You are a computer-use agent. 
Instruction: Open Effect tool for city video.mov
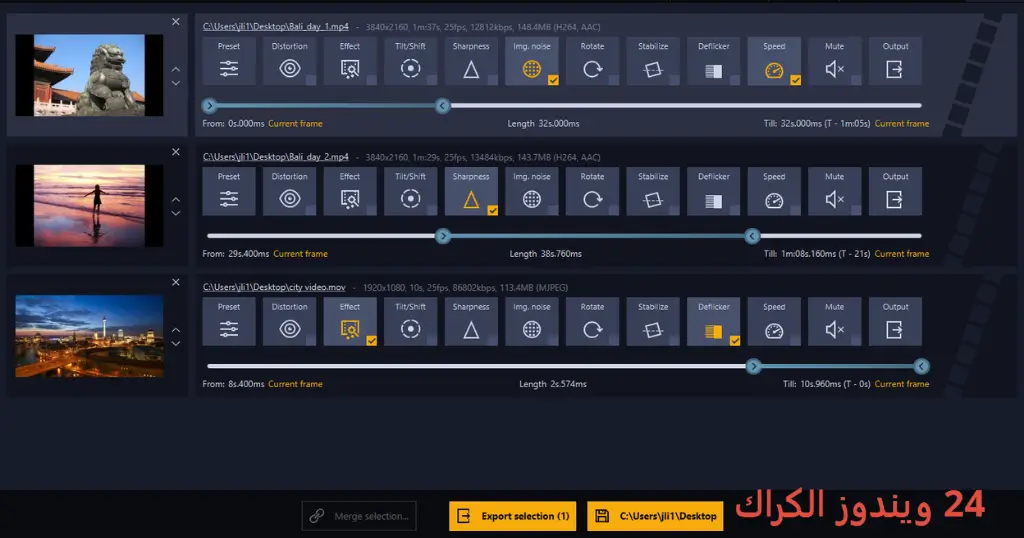coord(350,321)
